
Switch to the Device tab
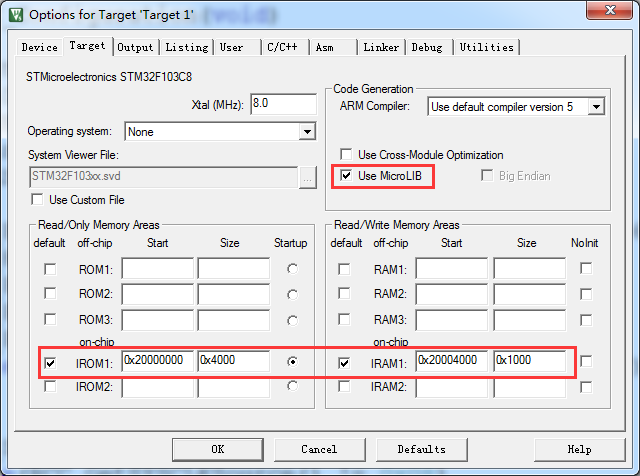pyautogui.click(x=40, y=47)
